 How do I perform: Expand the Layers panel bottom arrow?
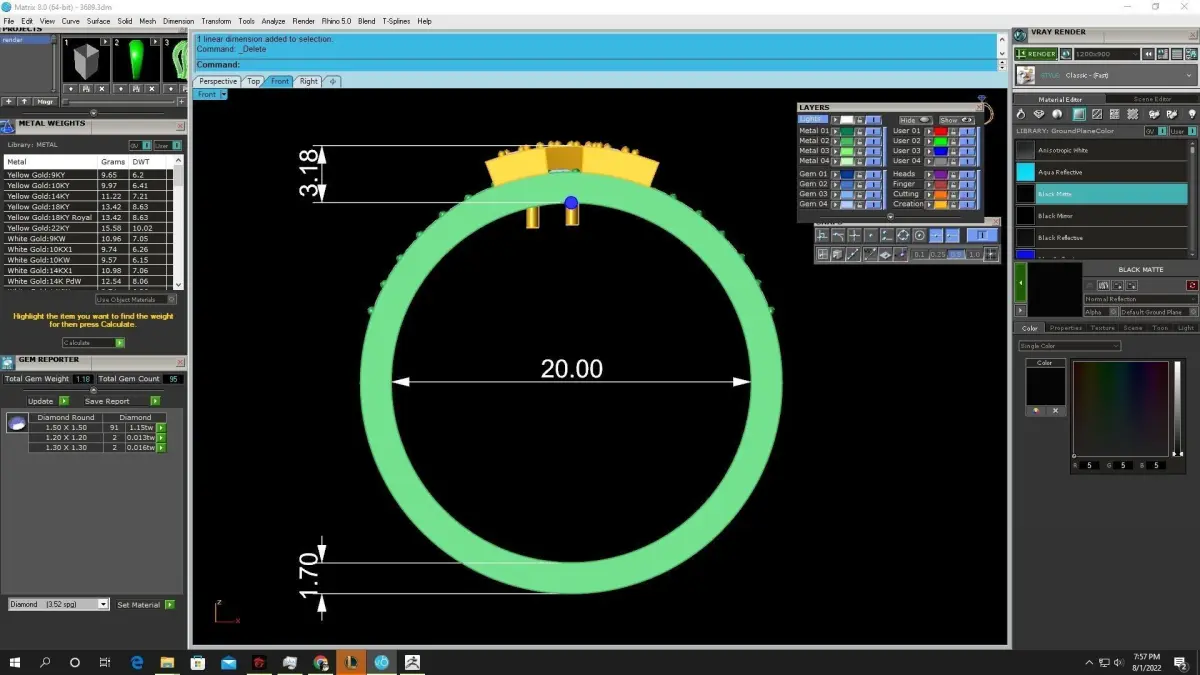(891, 217)
